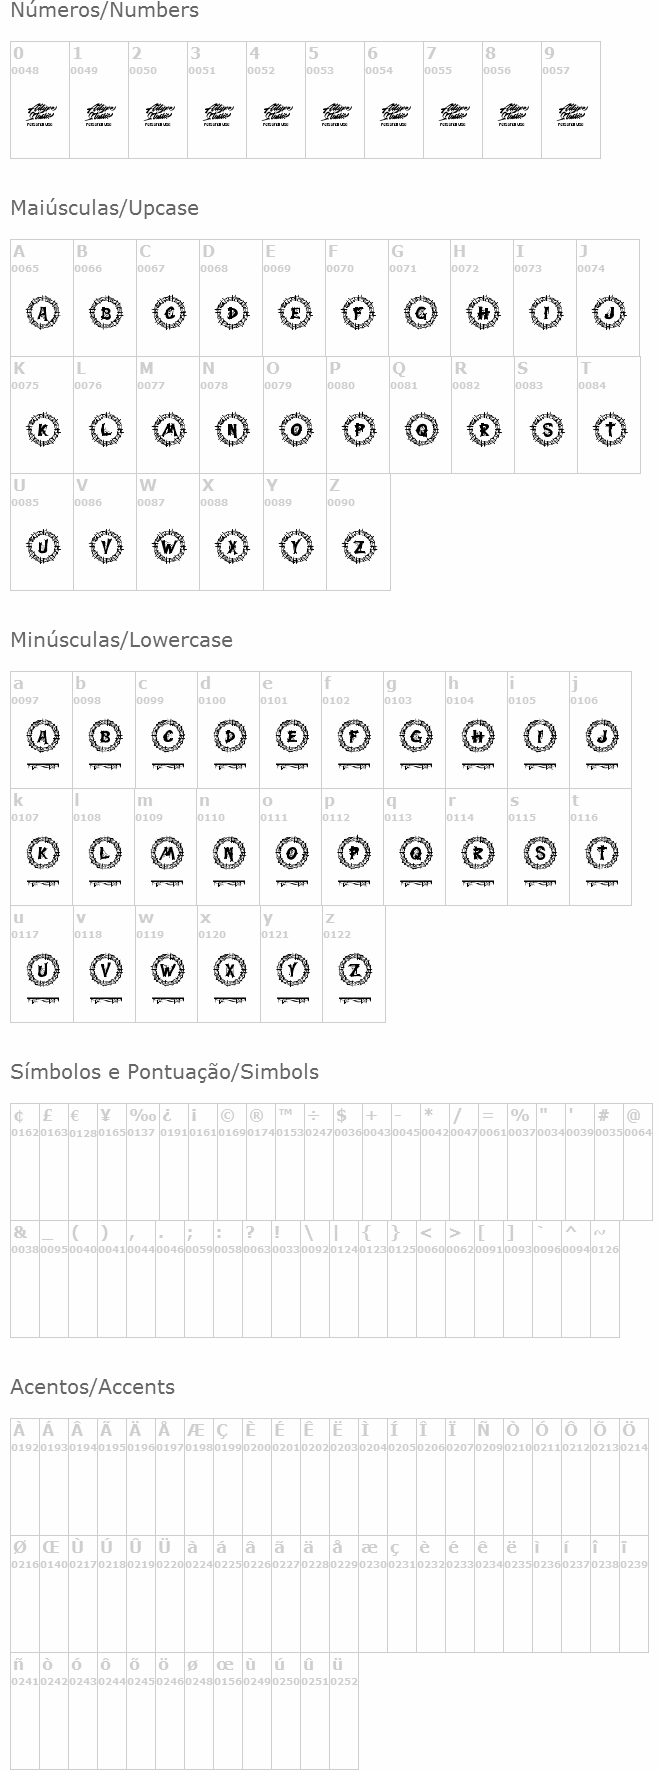Click the lowercase a glyph, code 0097
This screenshot has width=661, height=1770.
(x=42, y=740)
